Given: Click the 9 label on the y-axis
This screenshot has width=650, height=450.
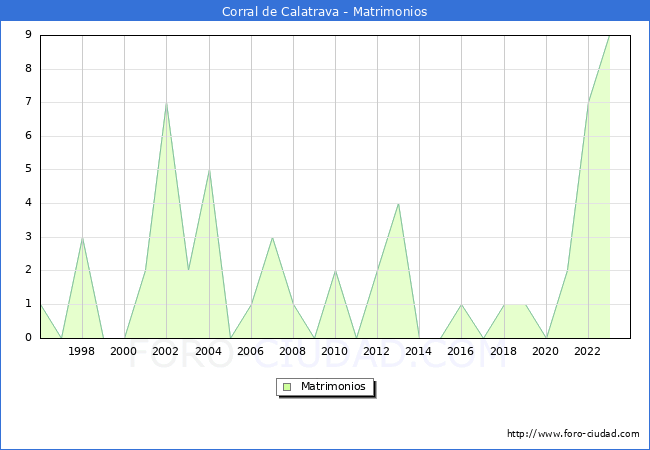Looking at the screenshot, I should [x=28, y=35].
